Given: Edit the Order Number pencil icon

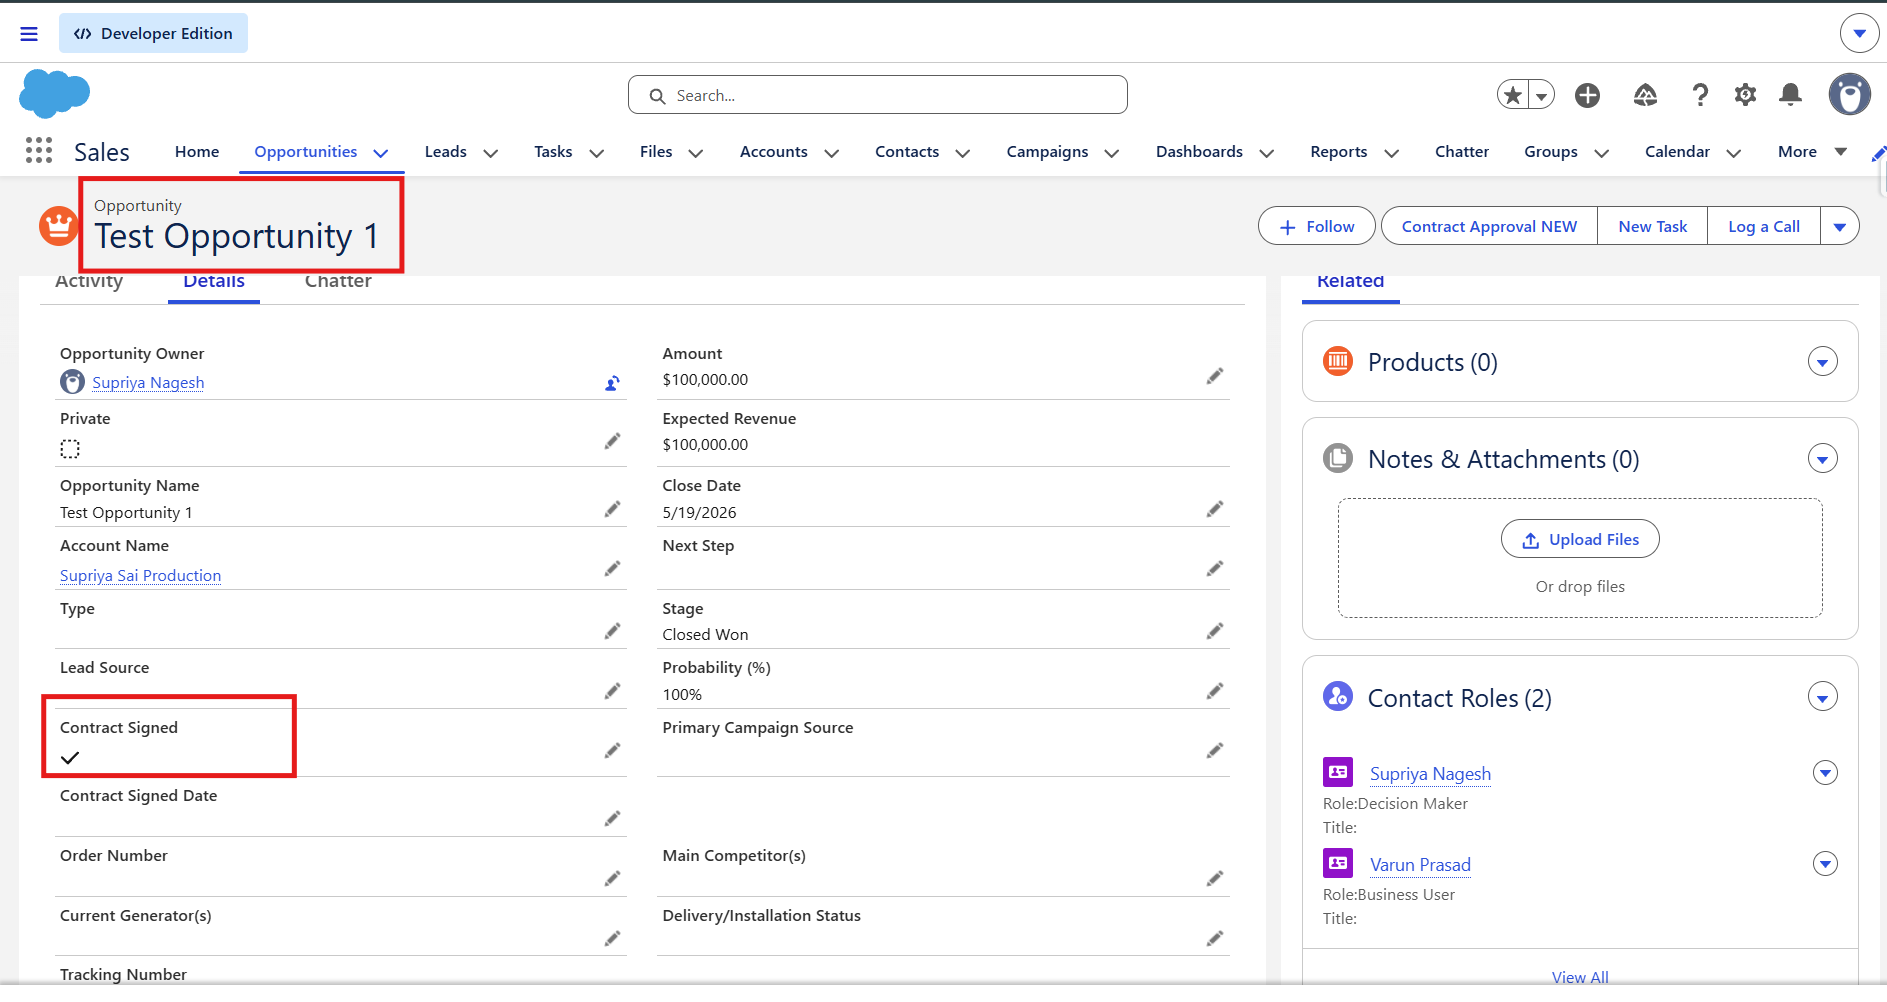Looking at the screenshot, I should (612, 878).
